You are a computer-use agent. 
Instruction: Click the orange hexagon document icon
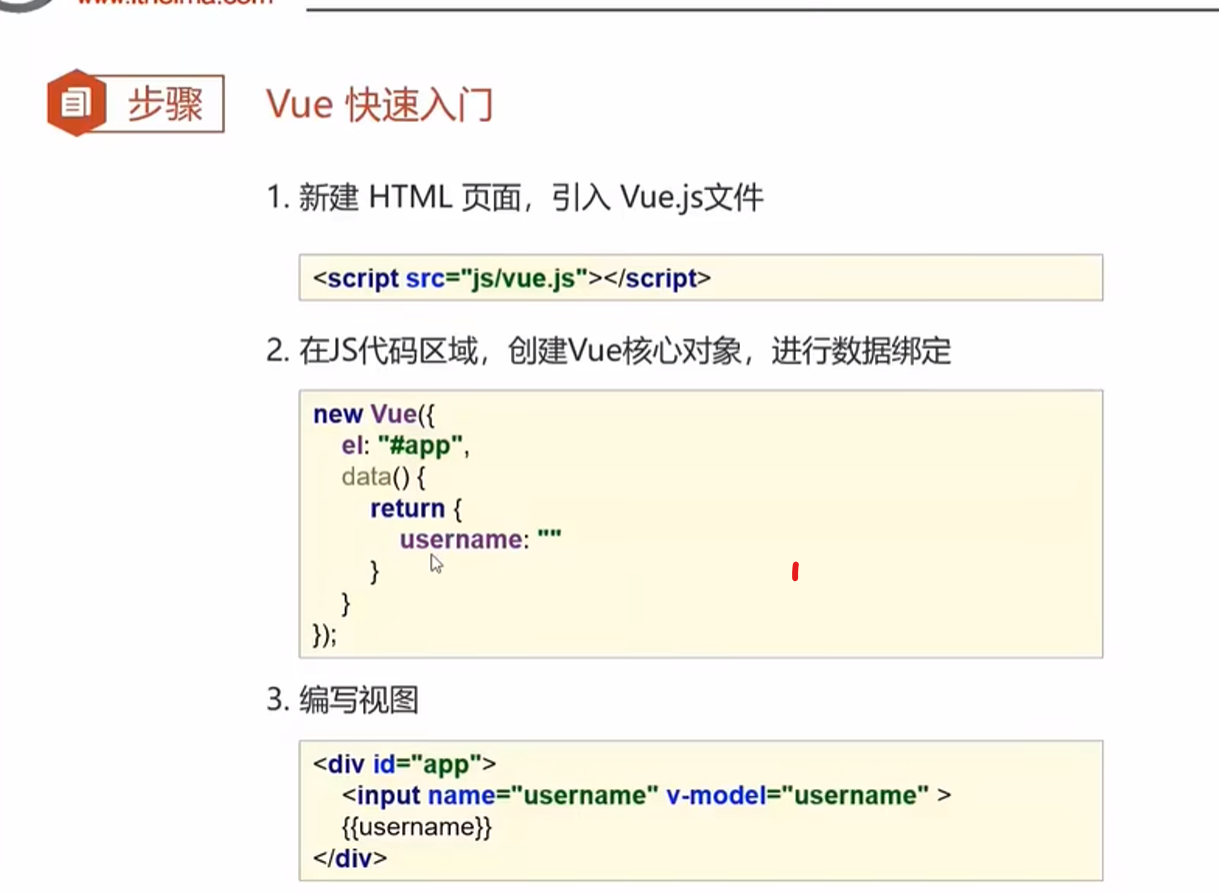[x=76, y=102]
